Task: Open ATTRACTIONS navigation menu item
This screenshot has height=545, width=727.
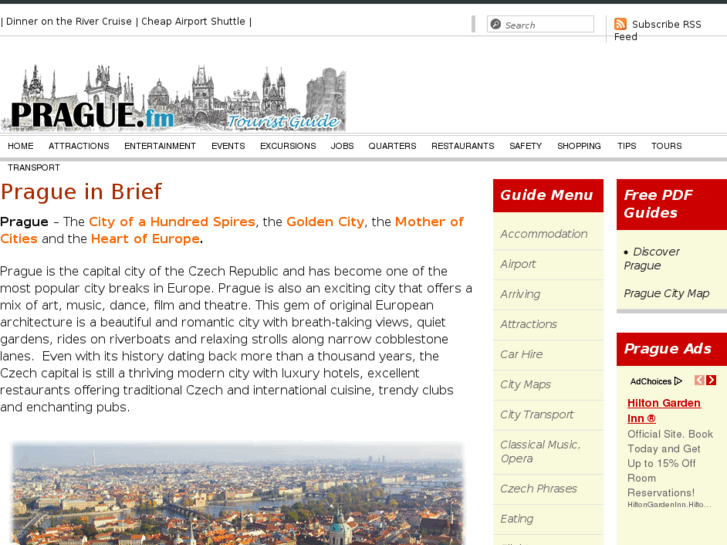Action: [x=79, y=146]
